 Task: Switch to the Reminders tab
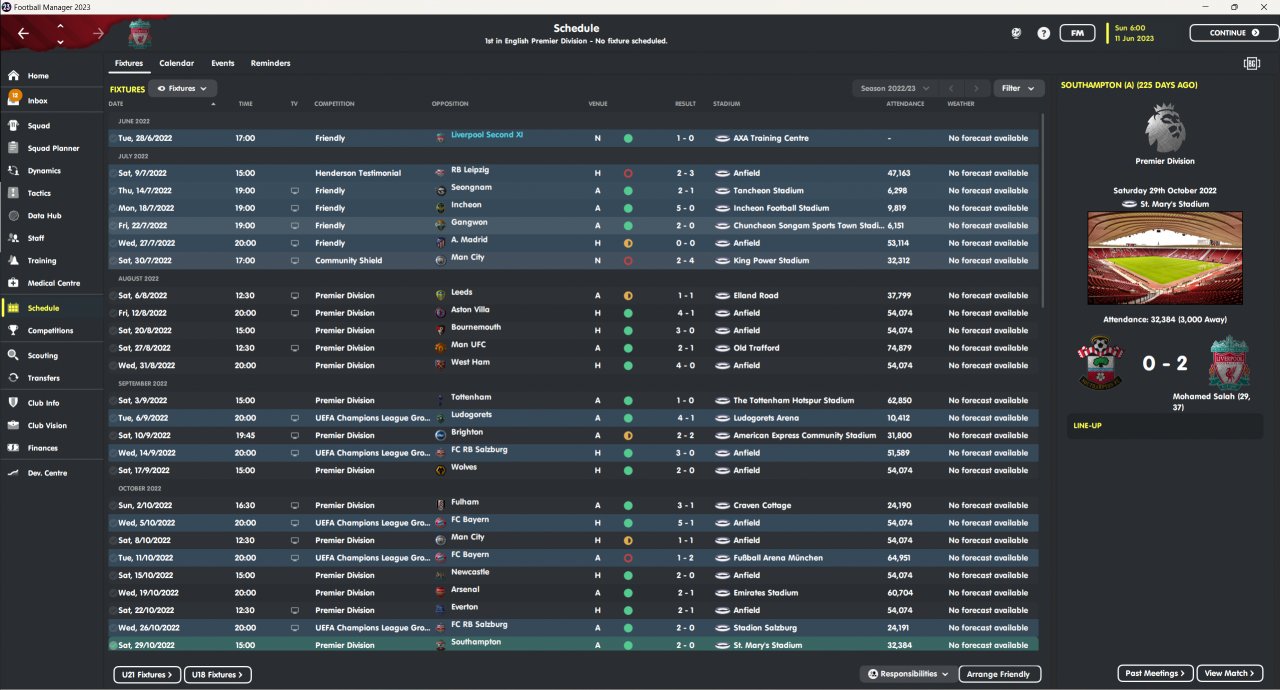coord(271,63)
